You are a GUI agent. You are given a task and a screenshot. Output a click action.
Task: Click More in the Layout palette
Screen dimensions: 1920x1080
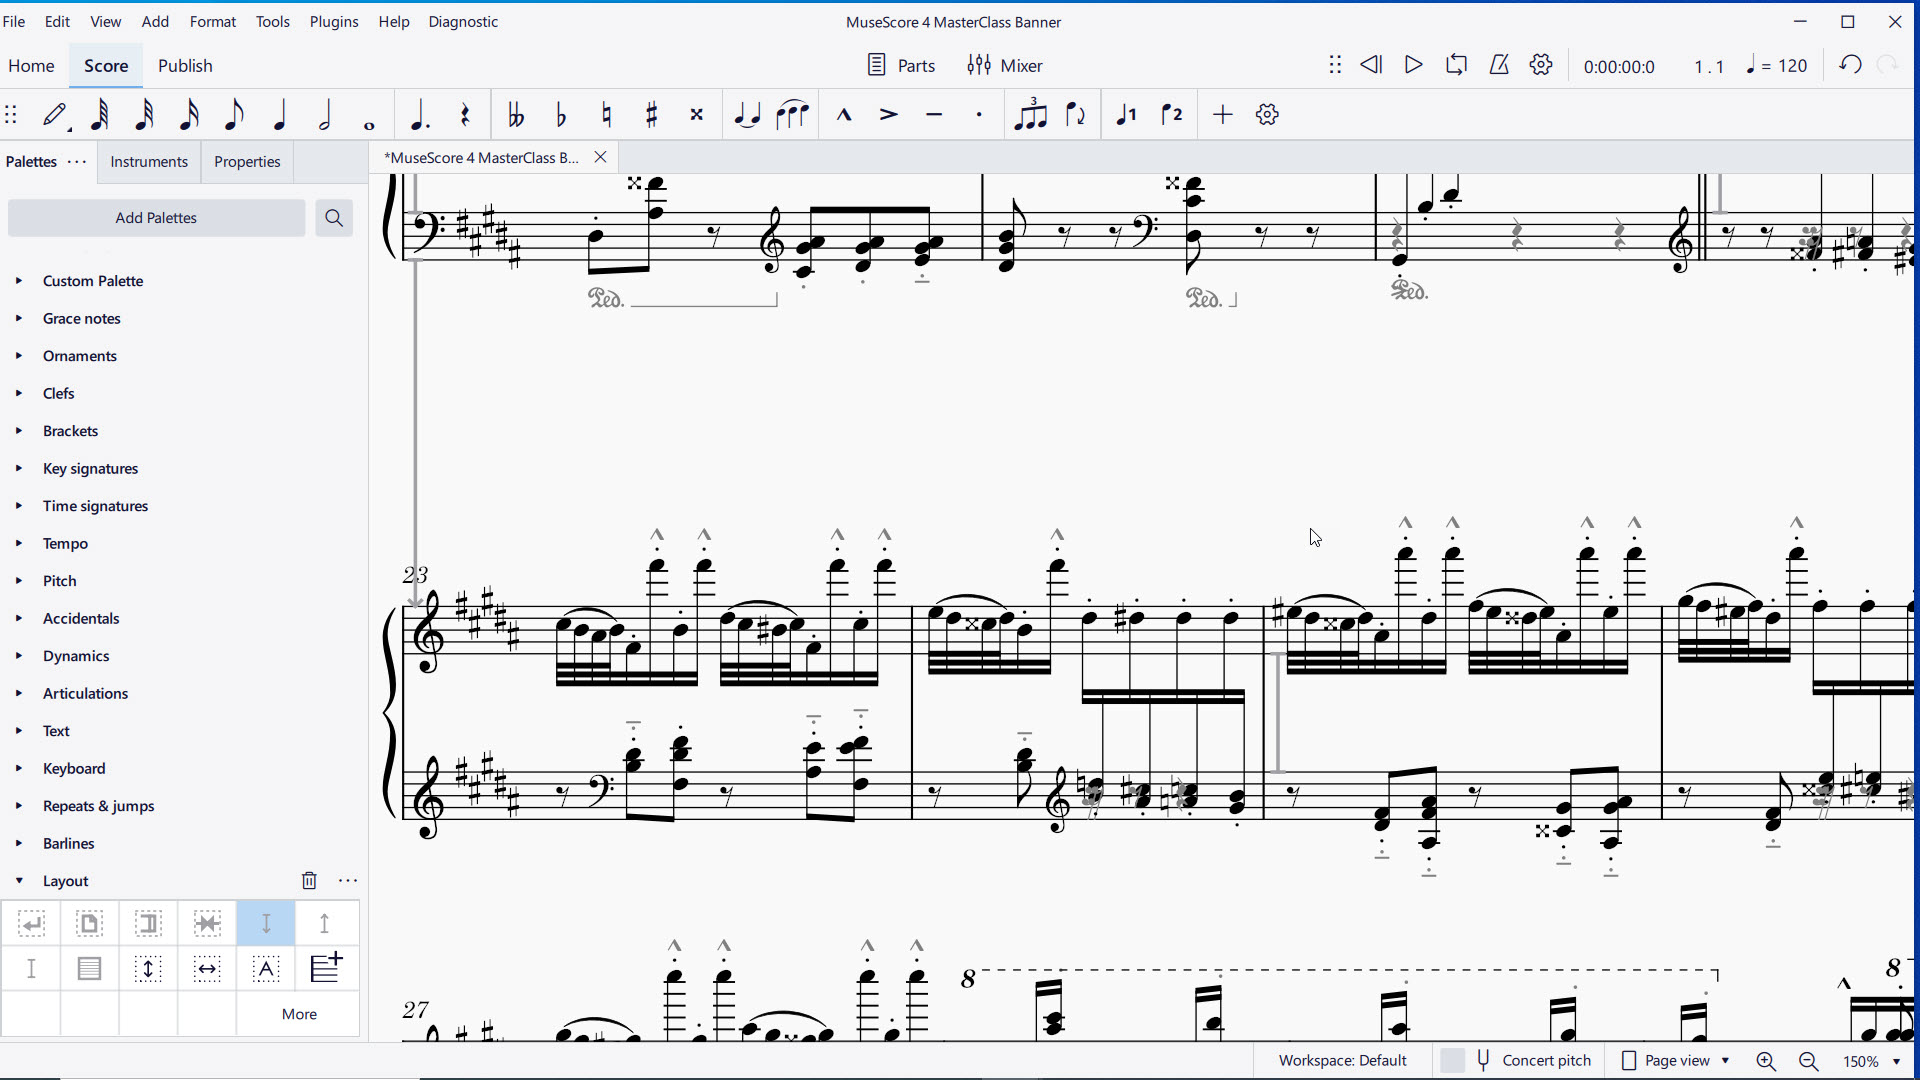coord(299,1013)
